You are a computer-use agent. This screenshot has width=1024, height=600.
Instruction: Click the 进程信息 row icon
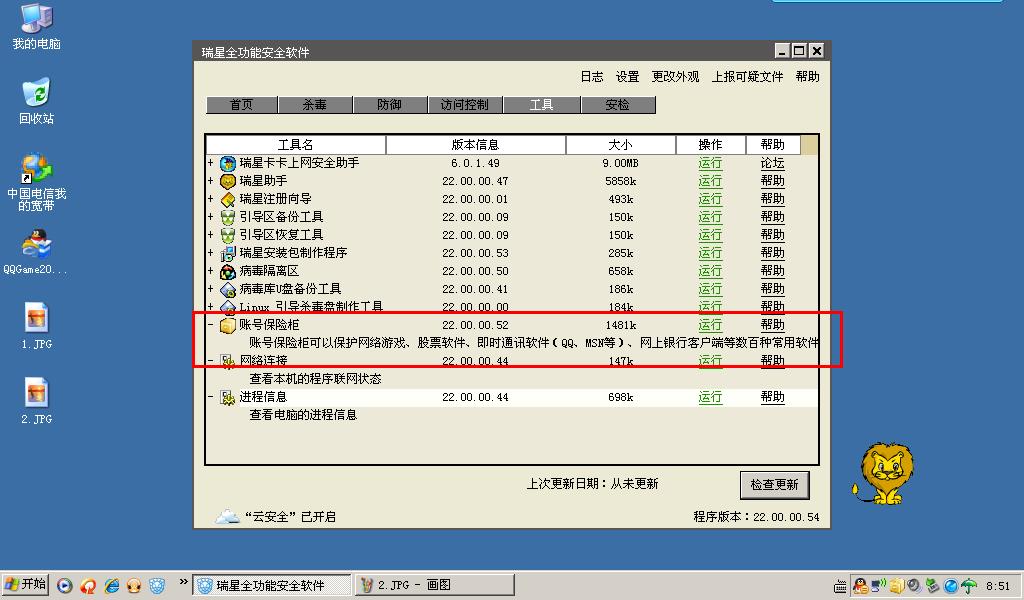point(227,397)
